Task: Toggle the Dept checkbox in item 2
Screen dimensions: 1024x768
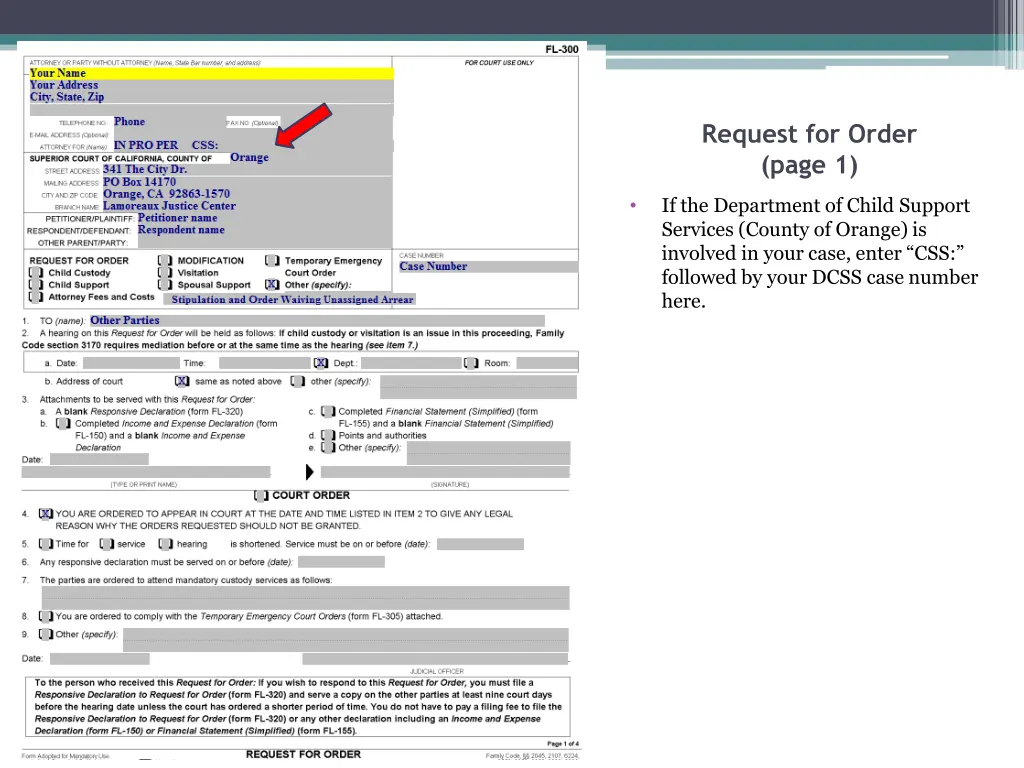Action: 321,363
